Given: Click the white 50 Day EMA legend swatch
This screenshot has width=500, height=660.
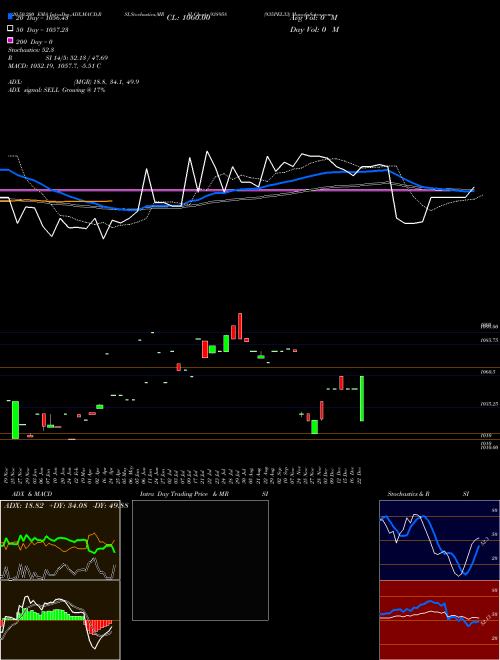Looking at the screenshot, I should [10, 29].
